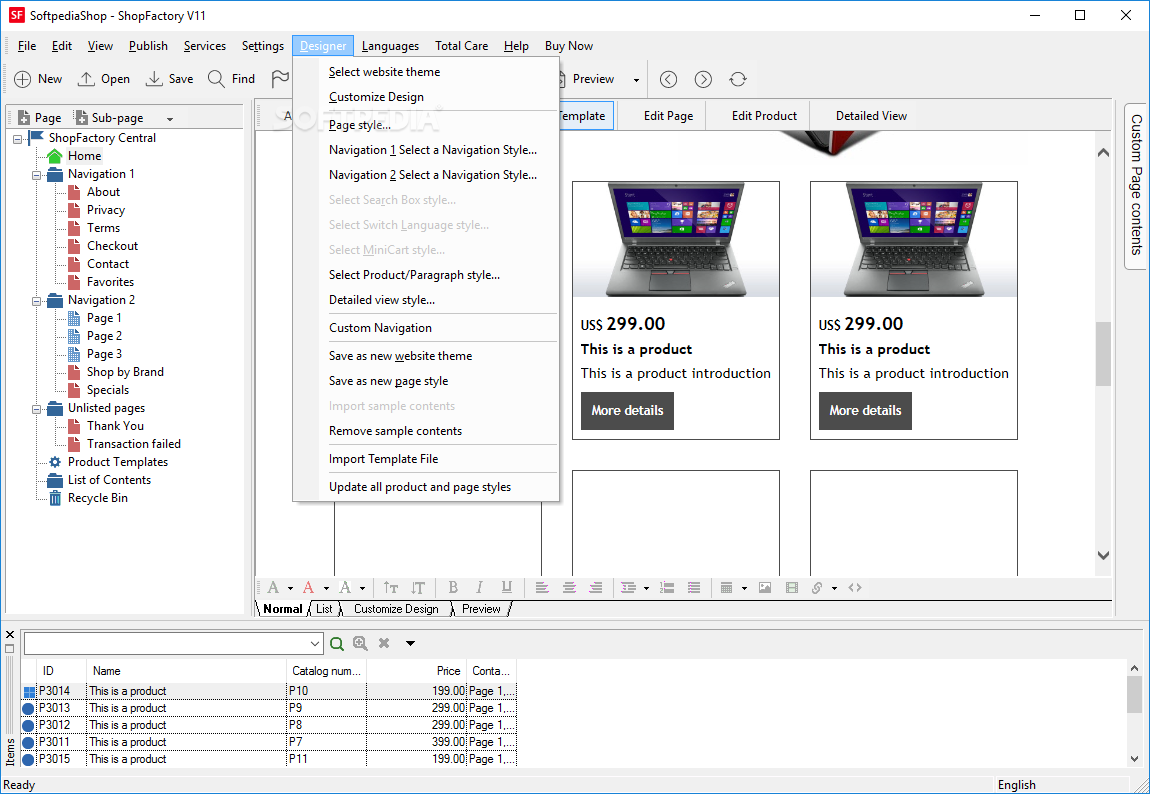Click the clear search X icon
1150x794 pixels.
tap(384, 643)
